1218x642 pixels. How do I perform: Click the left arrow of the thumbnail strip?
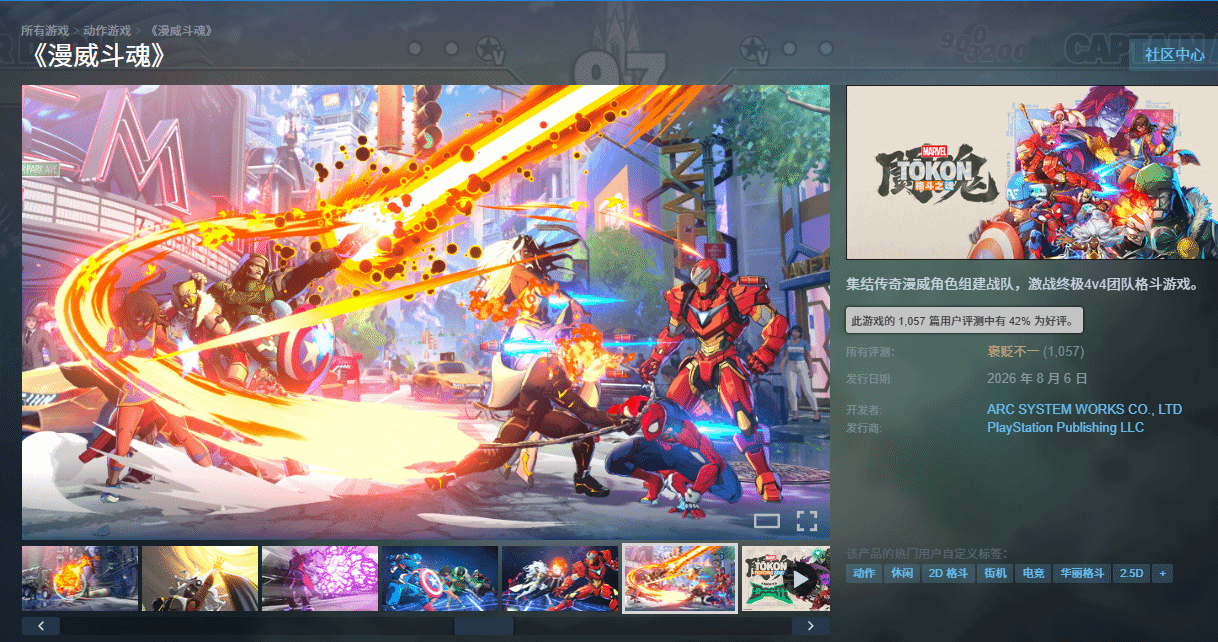41,626
